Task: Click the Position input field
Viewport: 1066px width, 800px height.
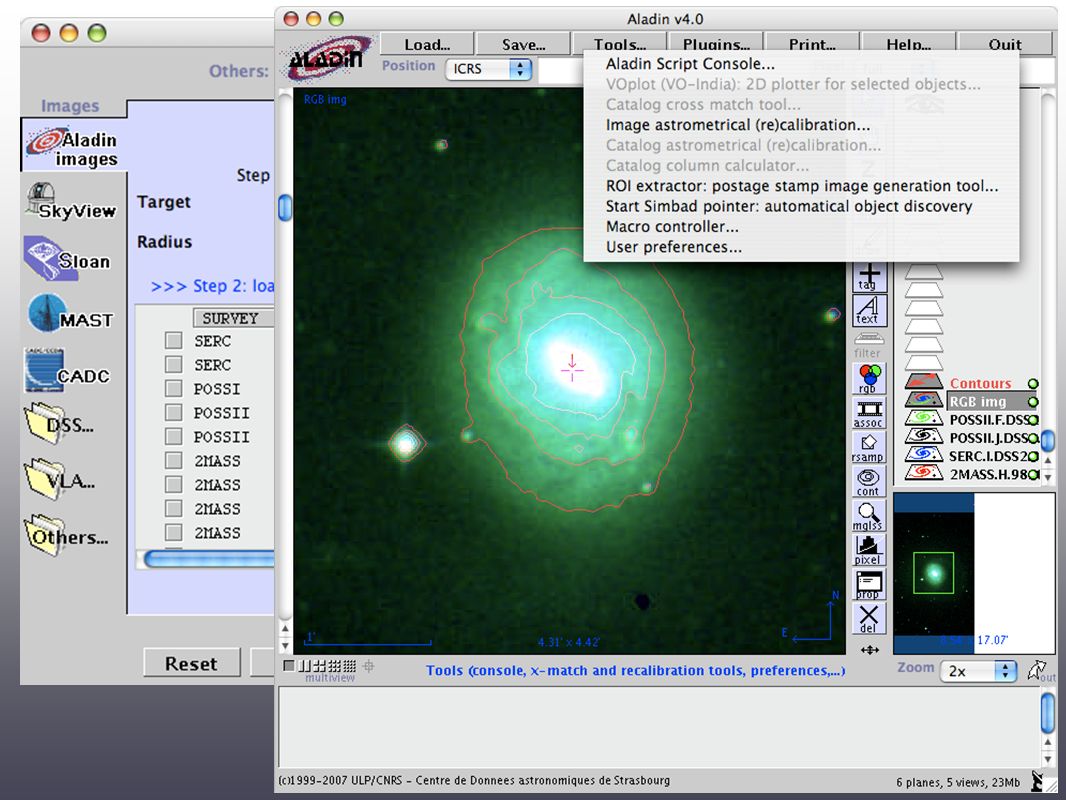Action: [x=560, y=69]
